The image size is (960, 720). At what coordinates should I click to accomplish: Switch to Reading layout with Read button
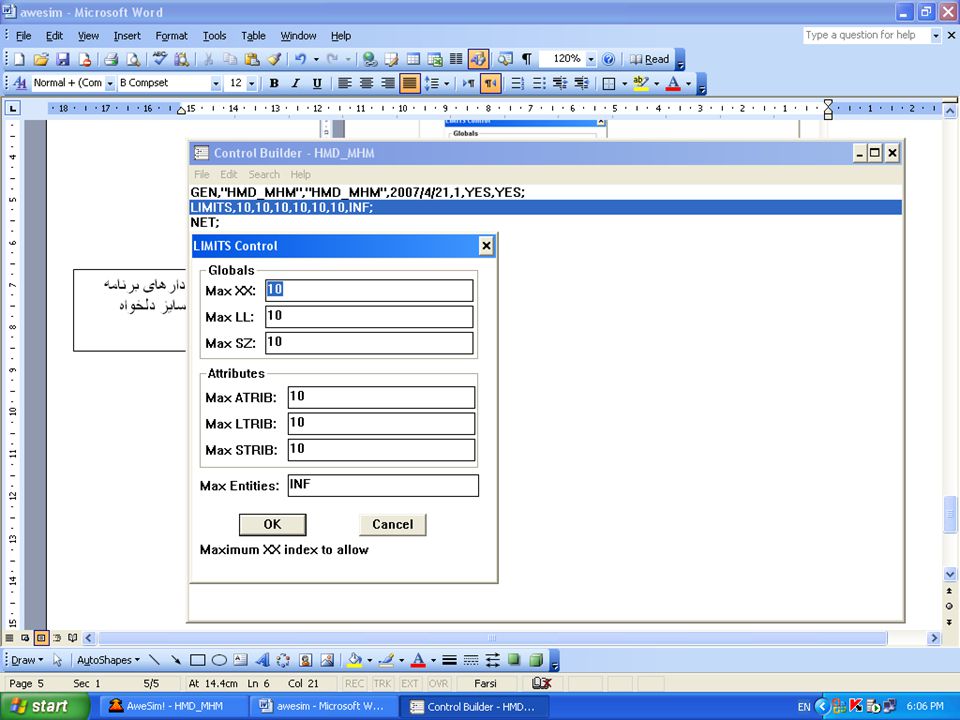pyautogui.click(x=650, y=59)
